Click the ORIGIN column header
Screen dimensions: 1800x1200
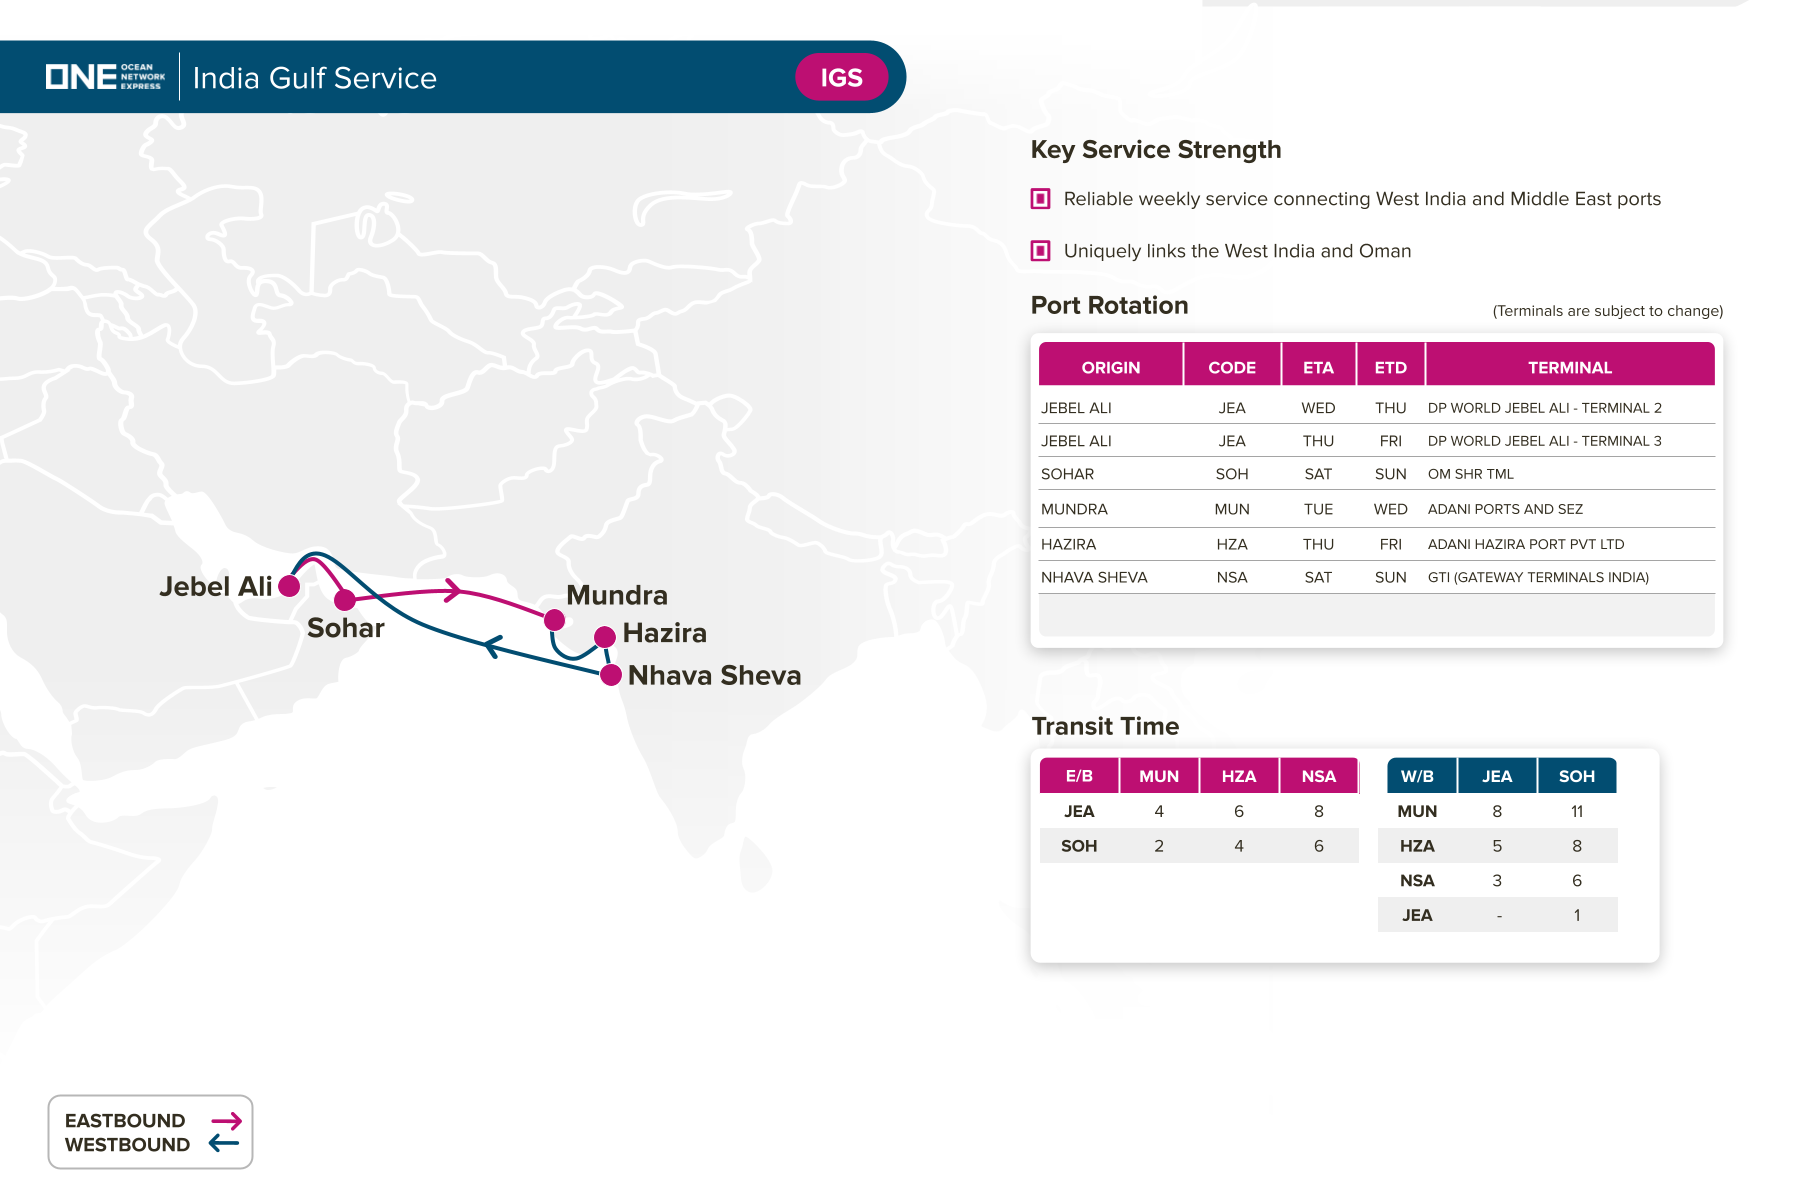click(x=1110, y=367)
